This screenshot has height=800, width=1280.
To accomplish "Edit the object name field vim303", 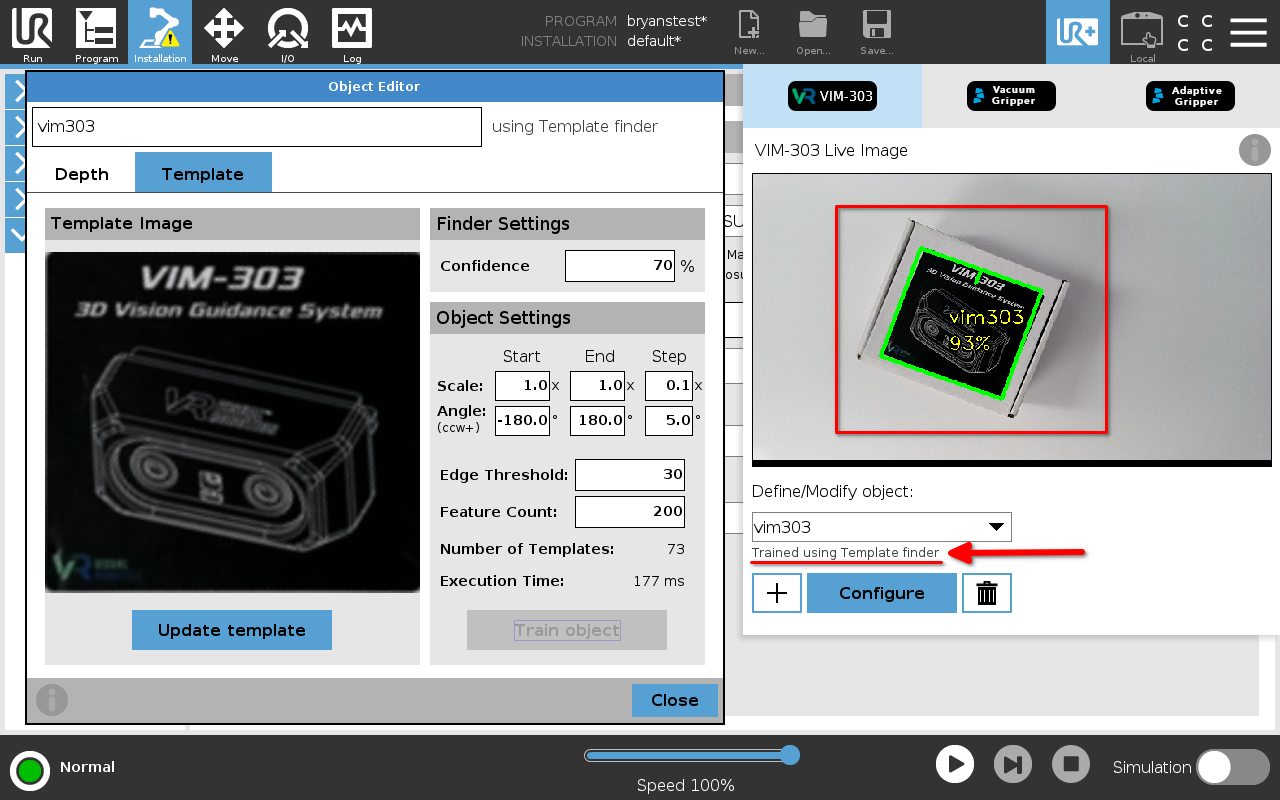I will [257, 127].
